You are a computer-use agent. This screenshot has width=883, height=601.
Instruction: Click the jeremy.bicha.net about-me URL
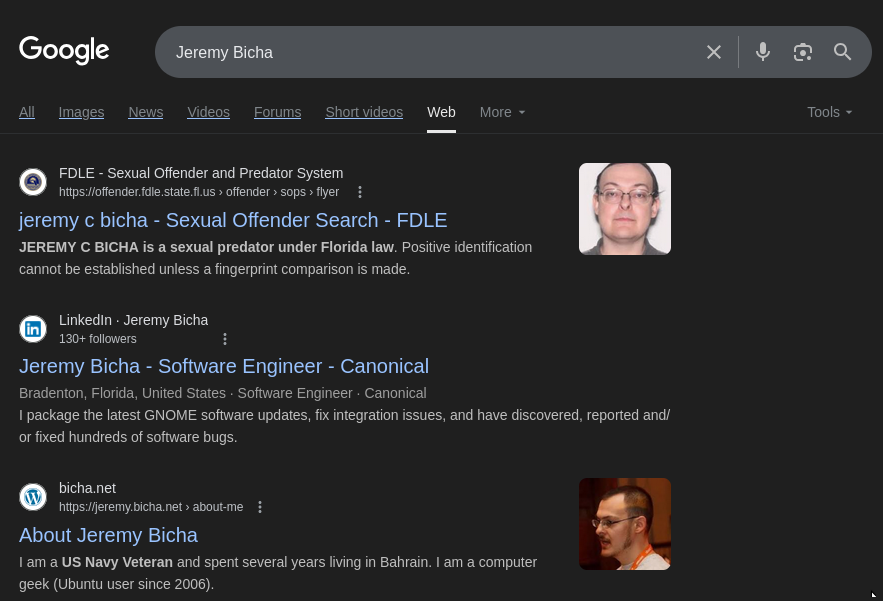click(151, 507)
